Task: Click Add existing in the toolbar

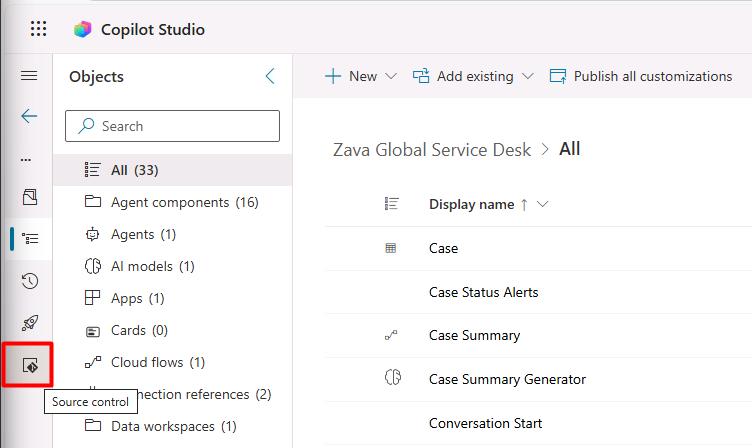Action: coord(464,76)
